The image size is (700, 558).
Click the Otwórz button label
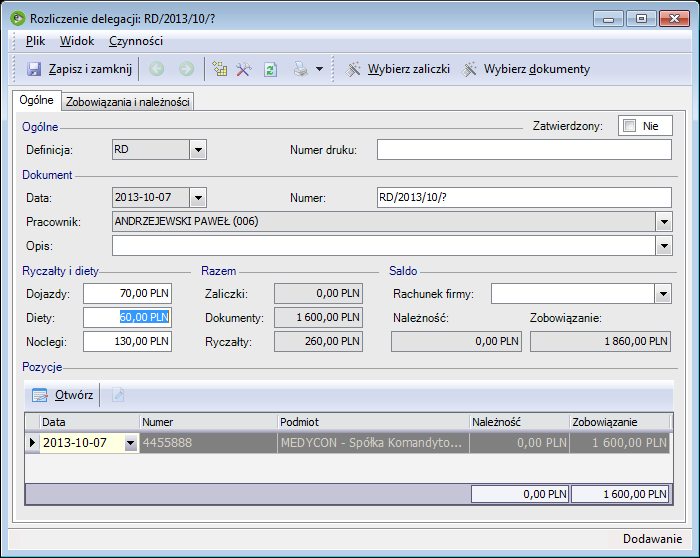pyautogui.click(x=74, y=395)
